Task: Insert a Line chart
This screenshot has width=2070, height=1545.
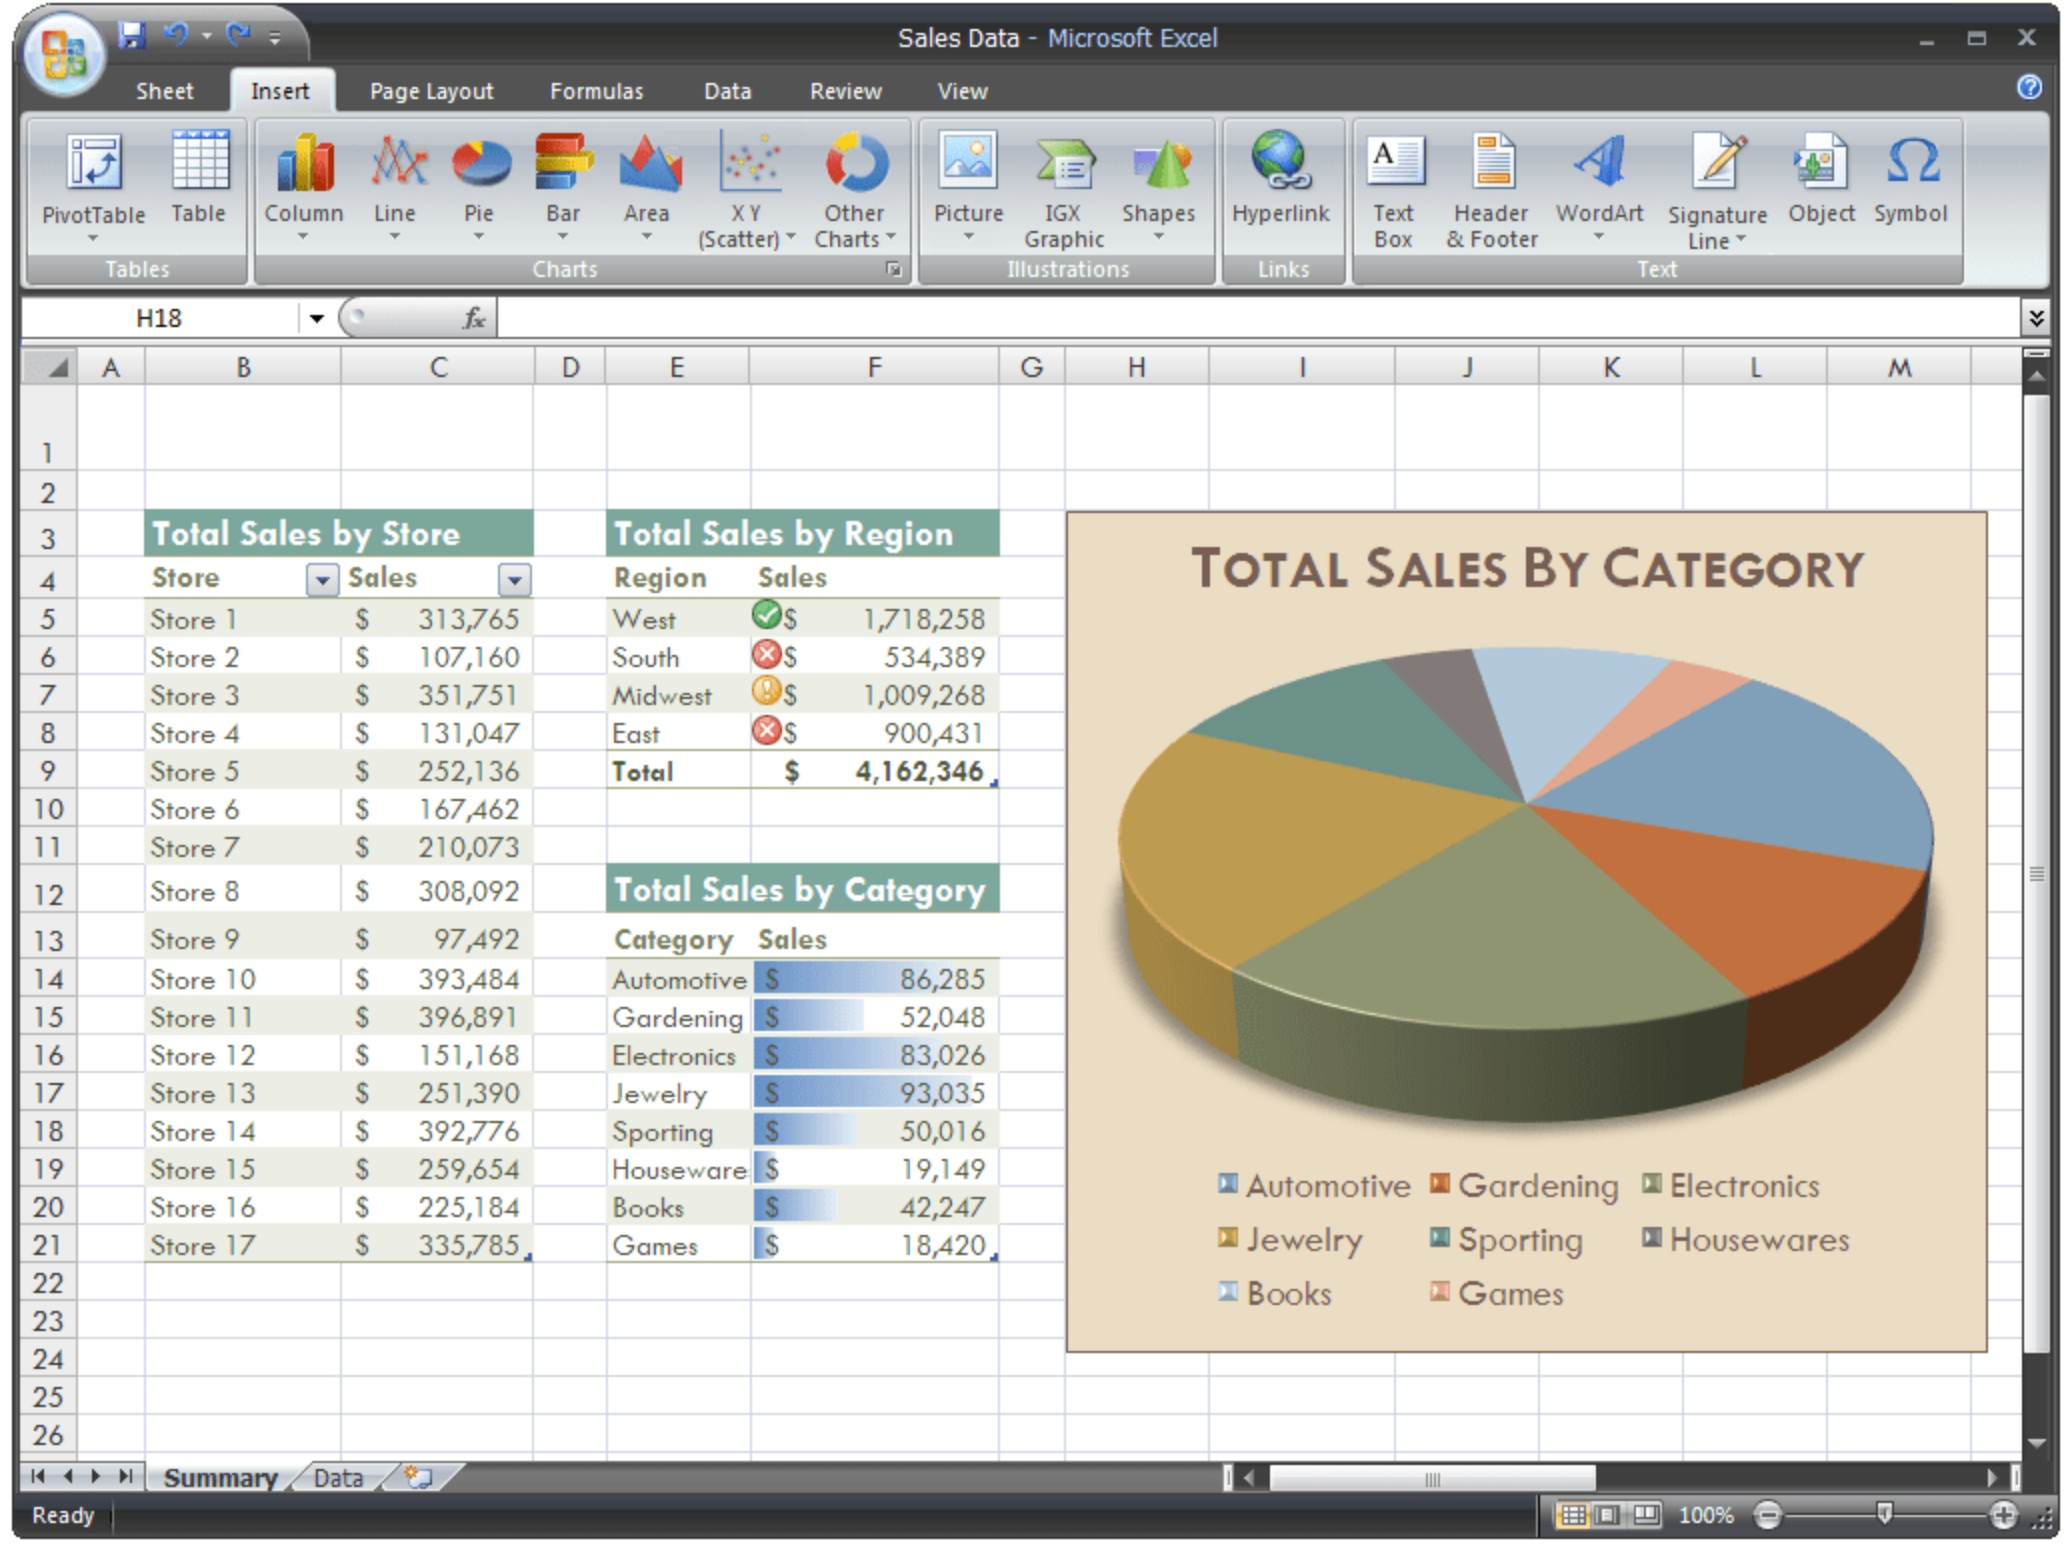Action: pyautogui.click(x=395, y=188)
